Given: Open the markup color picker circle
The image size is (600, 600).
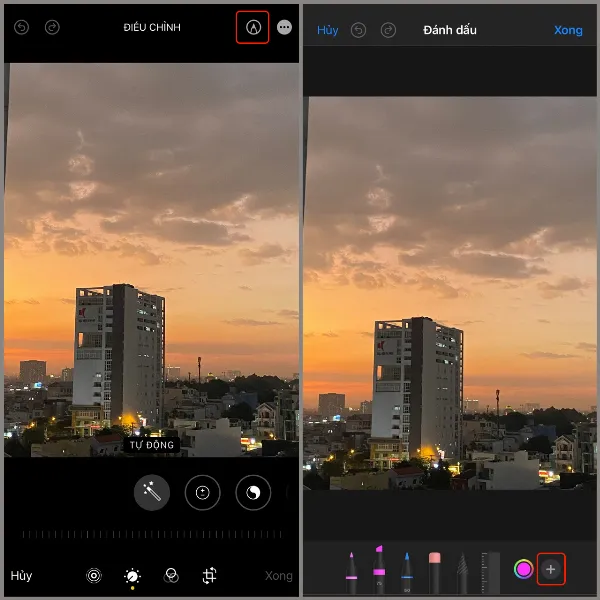Looking at the screenshot, I should [x=523, y=569].
